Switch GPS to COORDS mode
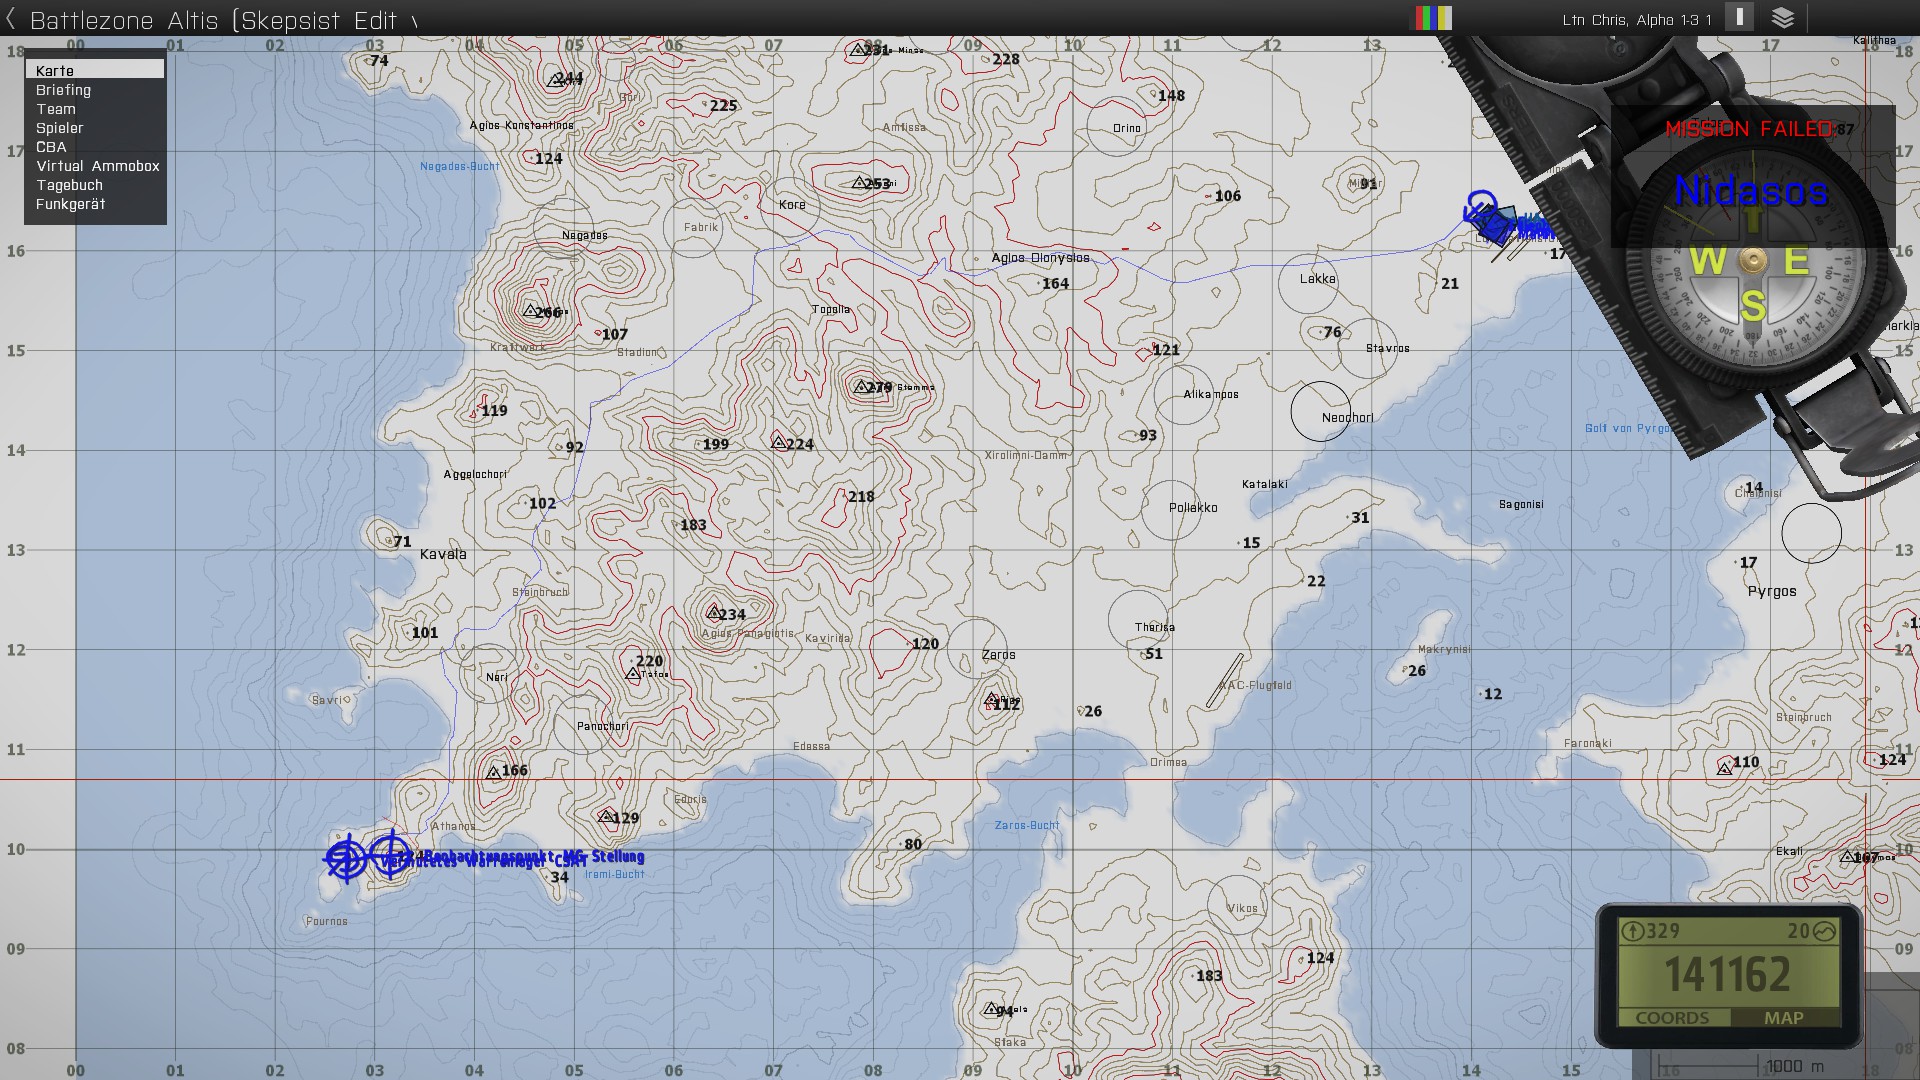 point(1672,1018)
